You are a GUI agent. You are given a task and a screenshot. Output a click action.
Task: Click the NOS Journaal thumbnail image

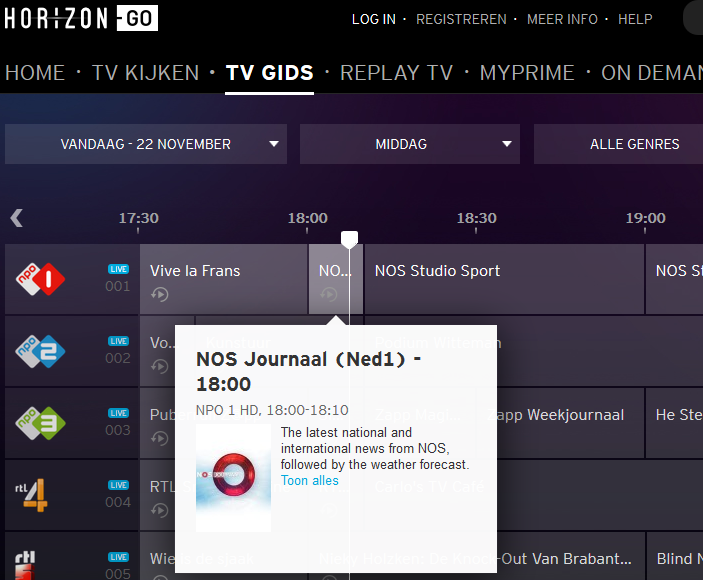pos(233,478)
